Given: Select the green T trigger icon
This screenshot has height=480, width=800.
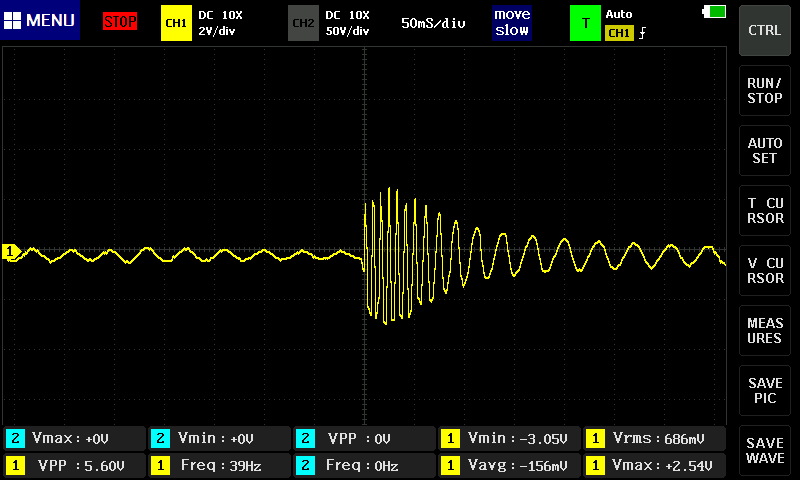Looking at the screenshot, I should 585,22.
